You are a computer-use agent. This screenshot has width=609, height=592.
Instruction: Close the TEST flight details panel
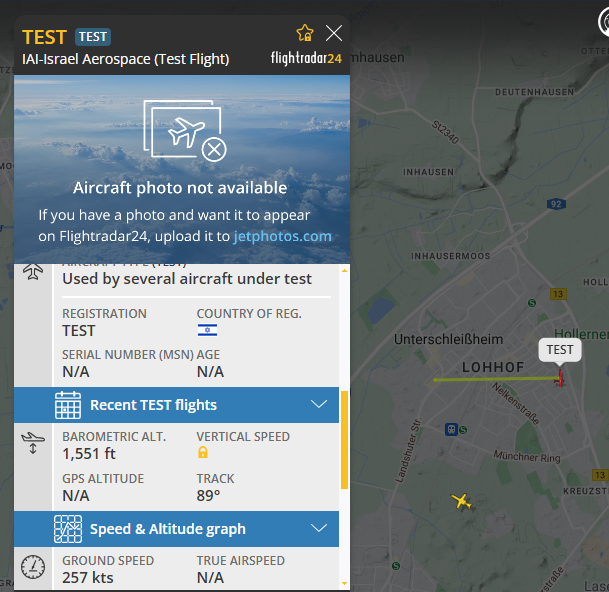(x=334, y=33)
